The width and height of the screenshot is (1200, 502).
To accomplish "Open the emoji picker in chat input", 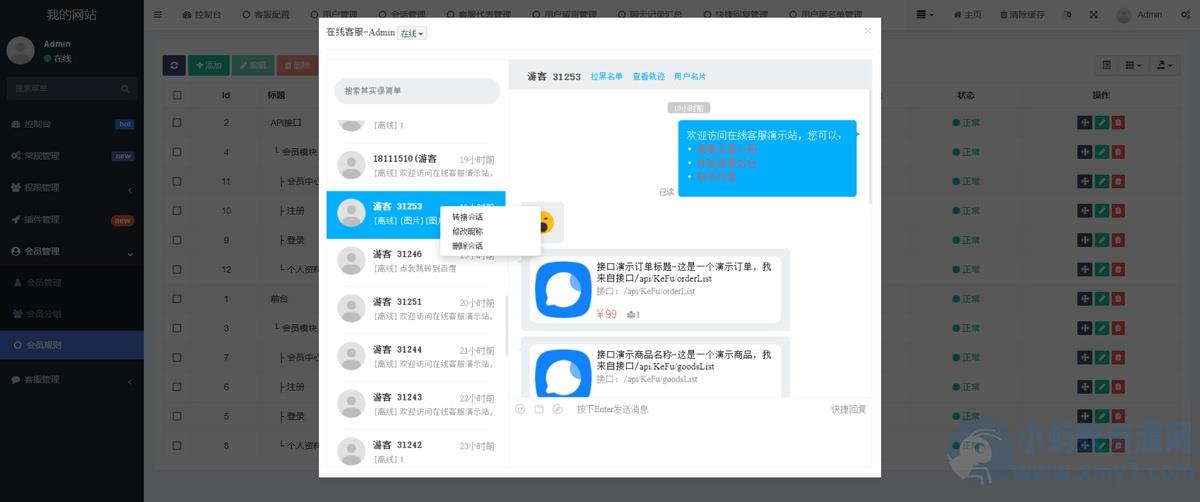I will 520,409.
